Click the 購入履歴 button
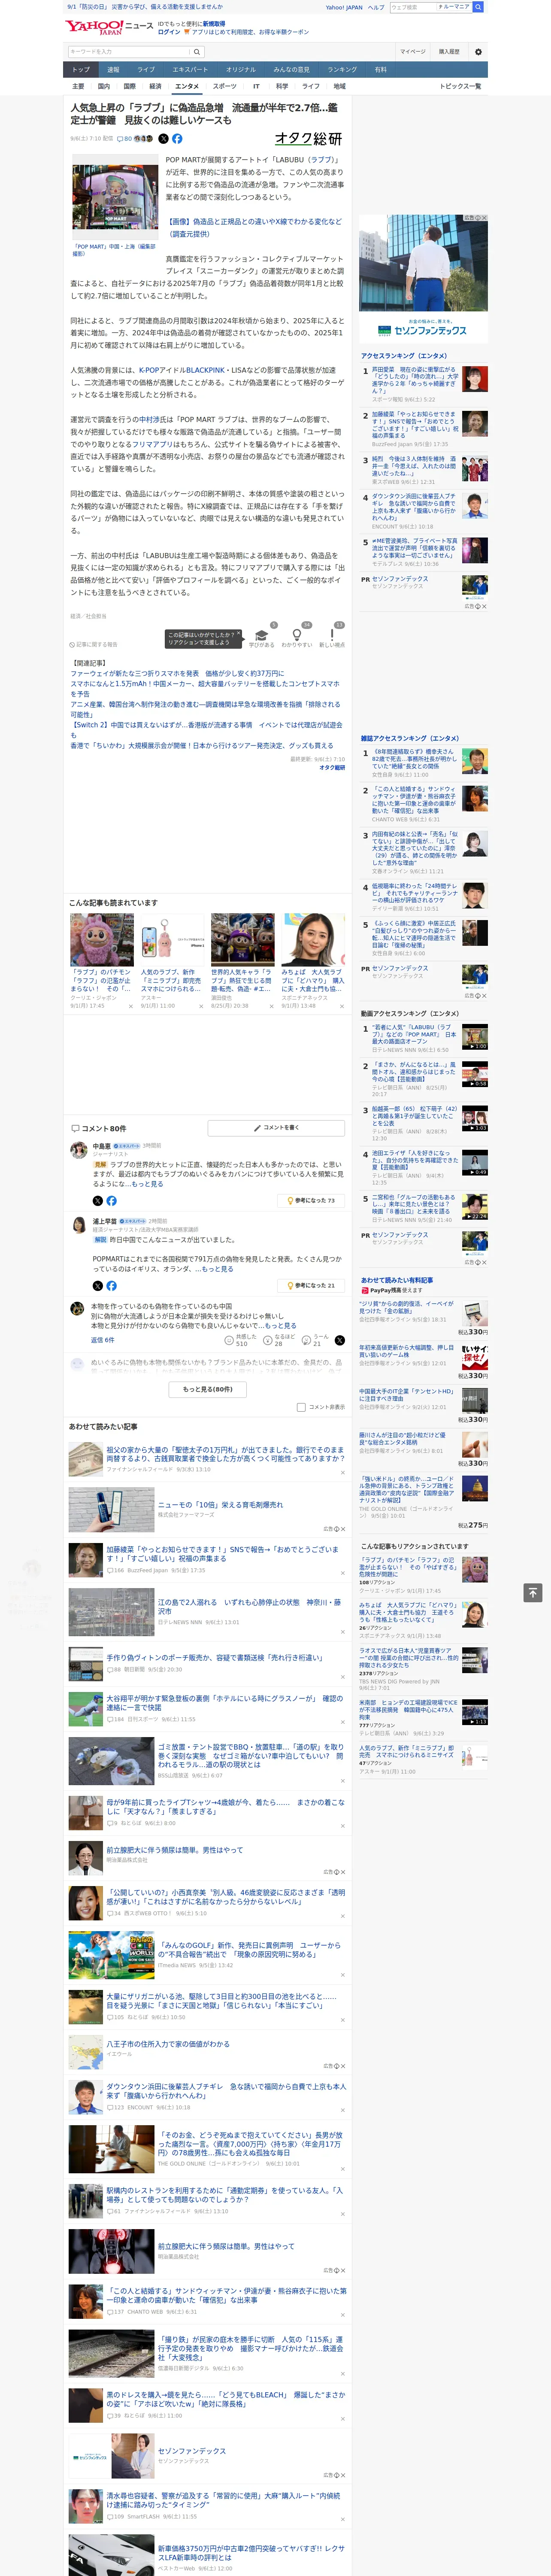This screenshot has width=551, height=2576. [449, 52]
